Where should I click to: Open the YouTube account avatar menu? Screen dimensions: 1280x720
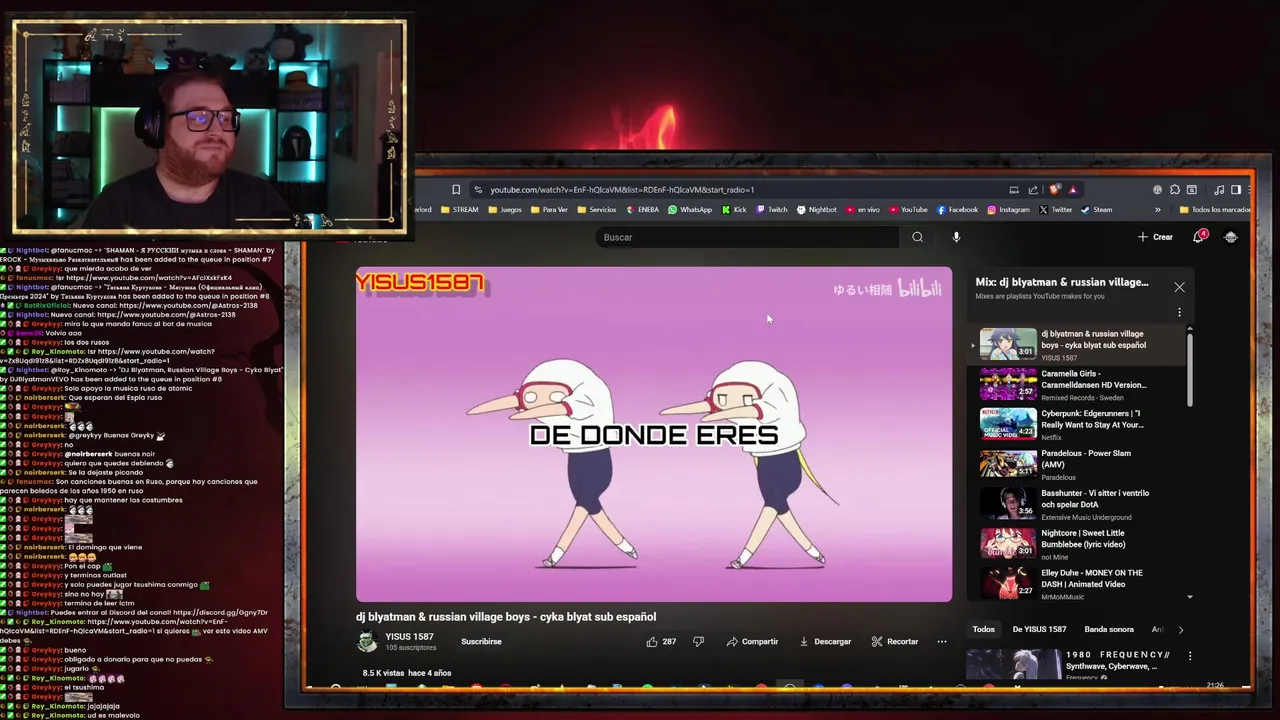1231,237
